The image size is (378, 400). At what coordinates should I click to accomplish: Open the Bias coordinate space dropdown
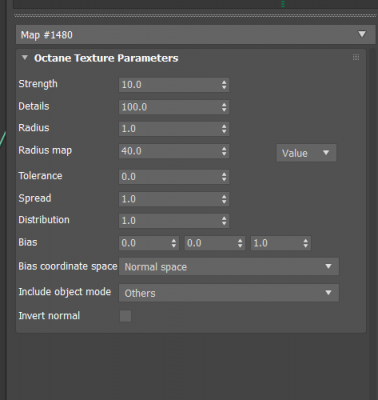click(229, 266)
